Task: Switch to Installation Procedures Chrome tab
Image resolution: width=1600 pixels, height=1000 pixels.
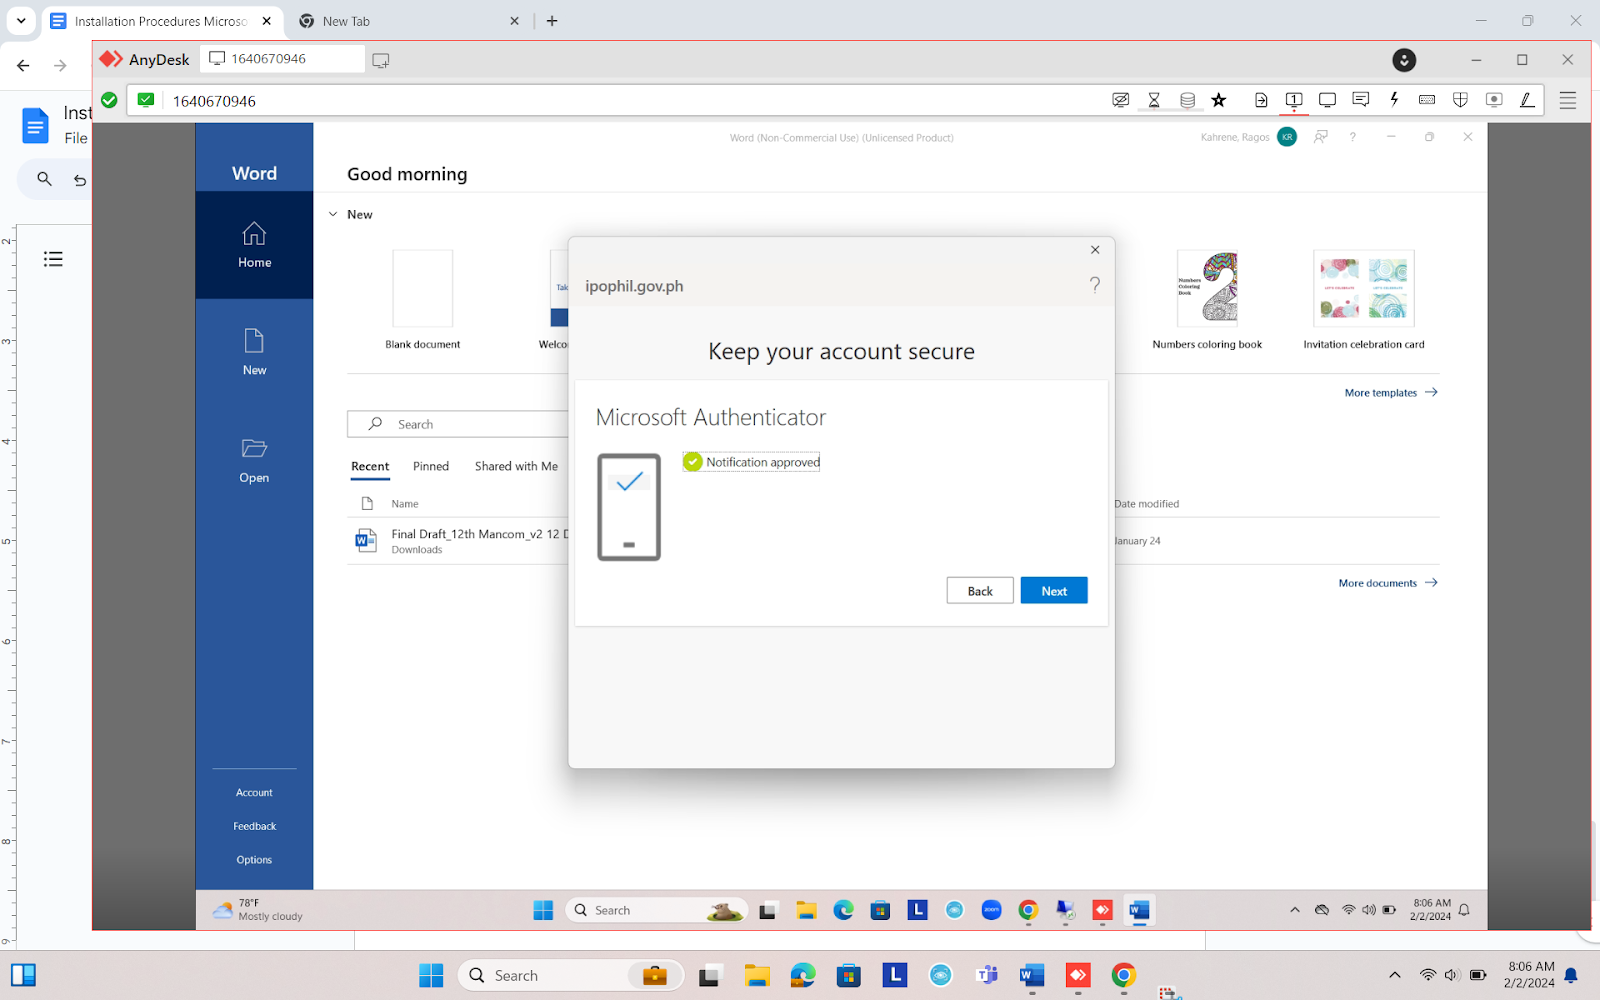Action: click(160, 21)
